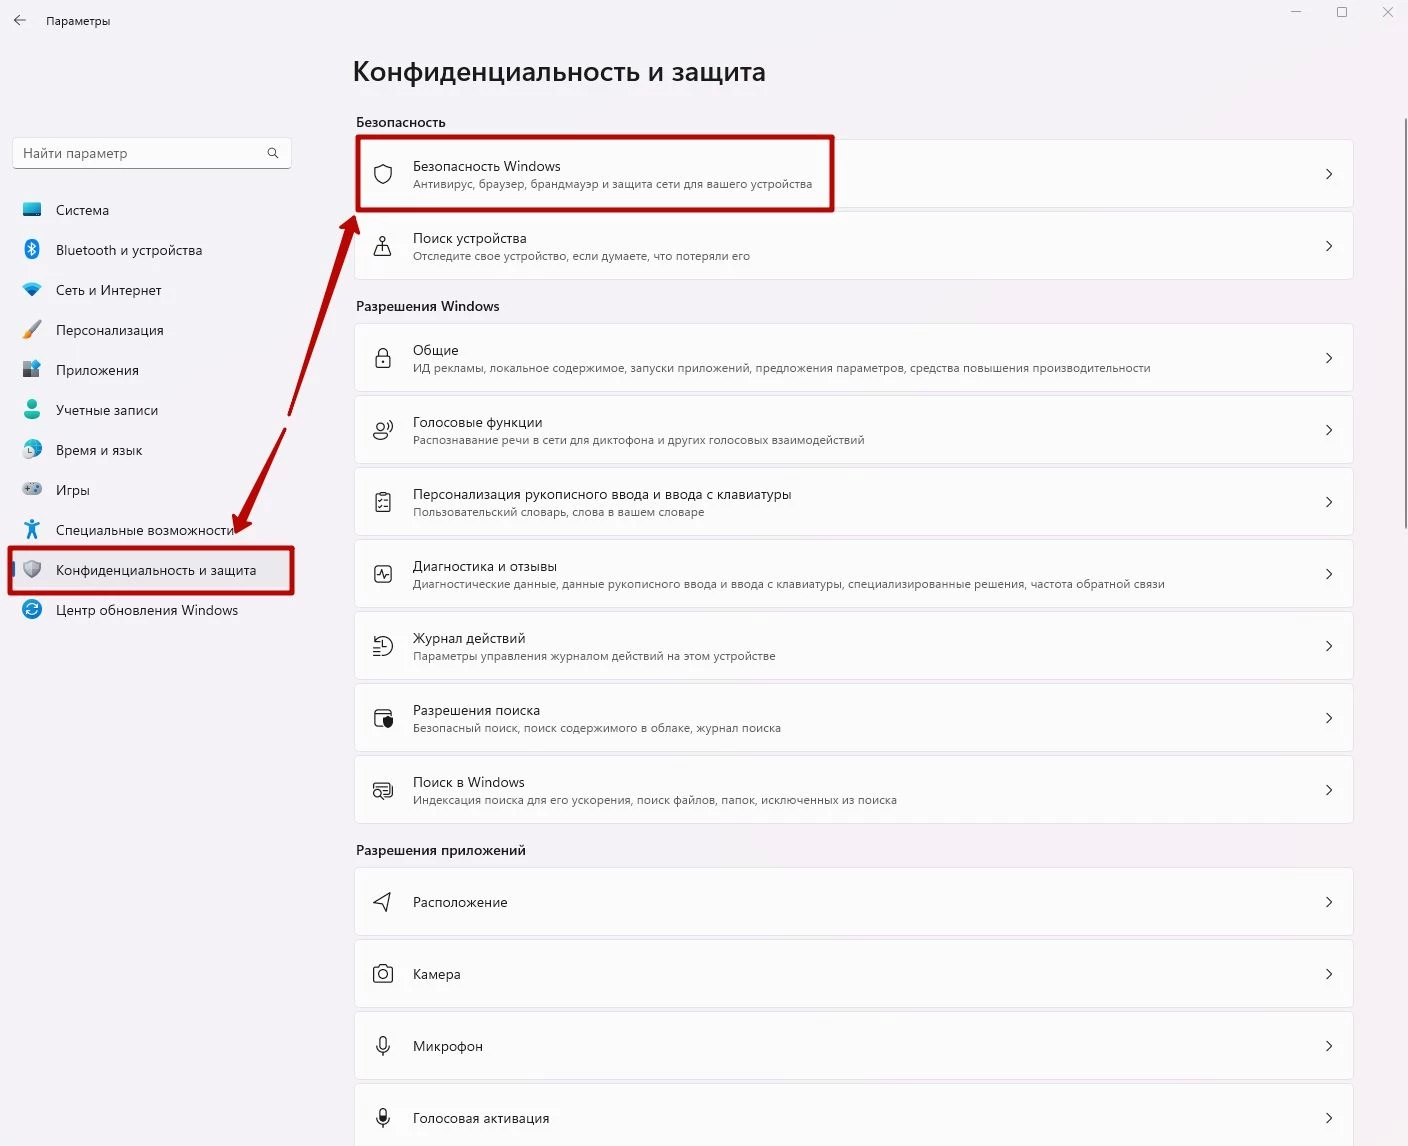Click the Find my device location icon
The height and width of the screenshot is (1146, 1408).
[x=383, y=246]
